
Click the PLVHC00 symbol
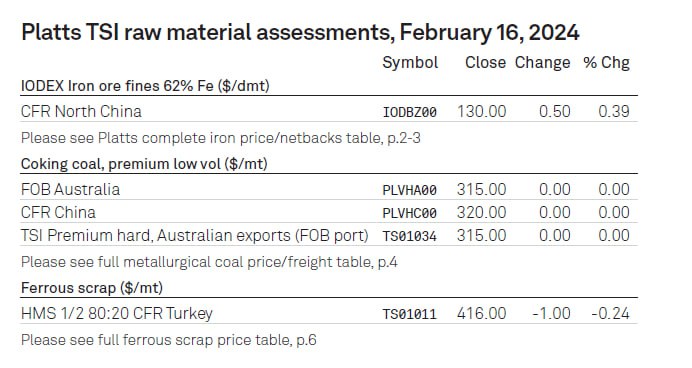click(410, 213)
